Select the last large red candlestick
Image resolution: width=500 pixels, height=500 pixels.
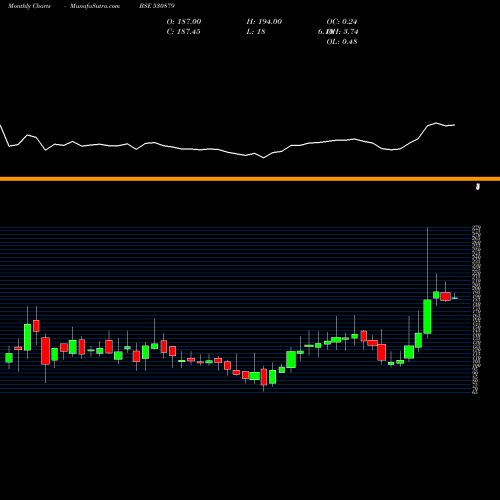tap(445, 297)
